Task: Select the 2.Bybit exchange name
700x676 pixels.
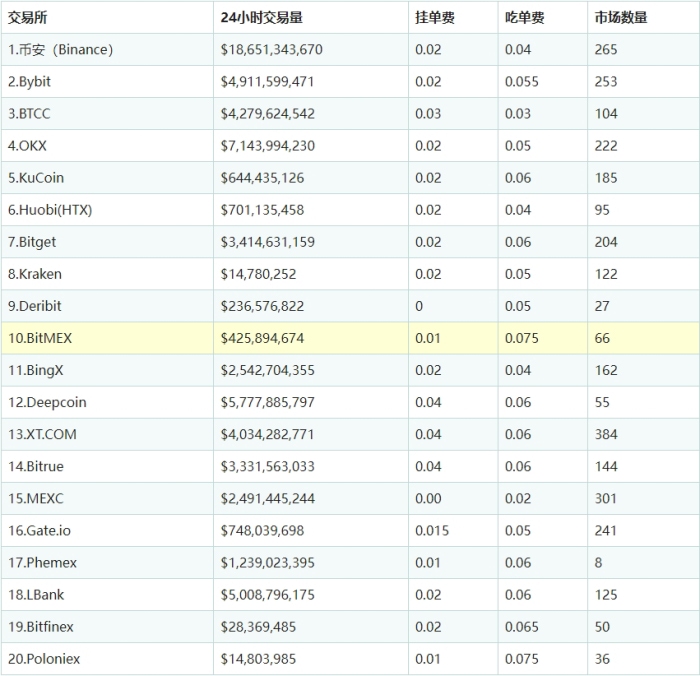Action: tap(29, 82)
